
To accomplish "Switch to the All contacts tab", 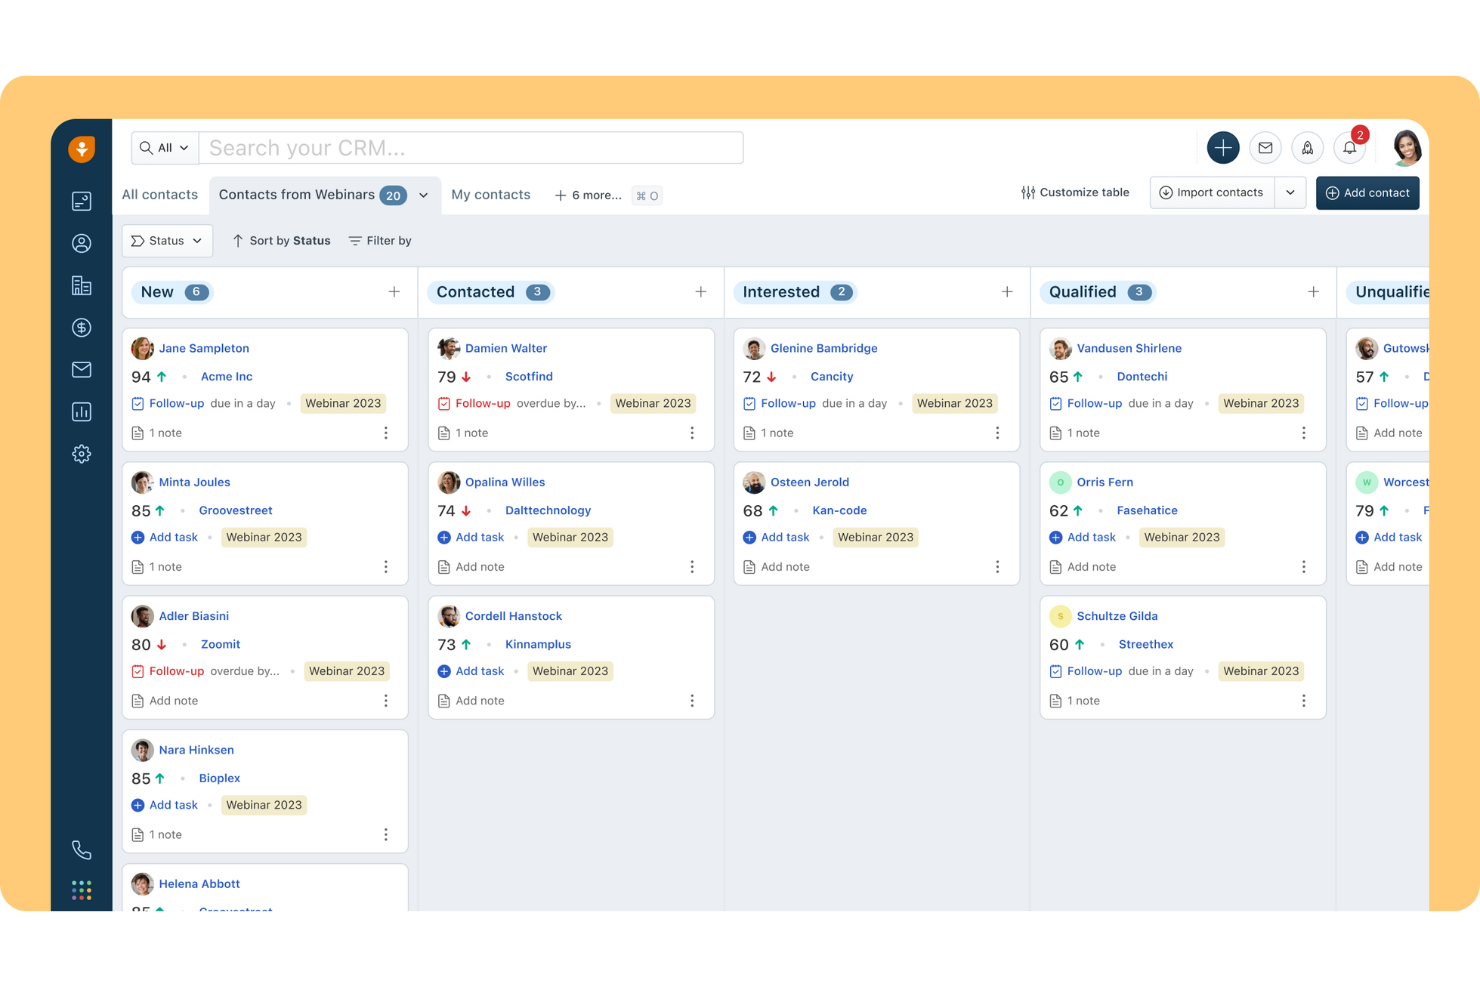I will 159,194.
